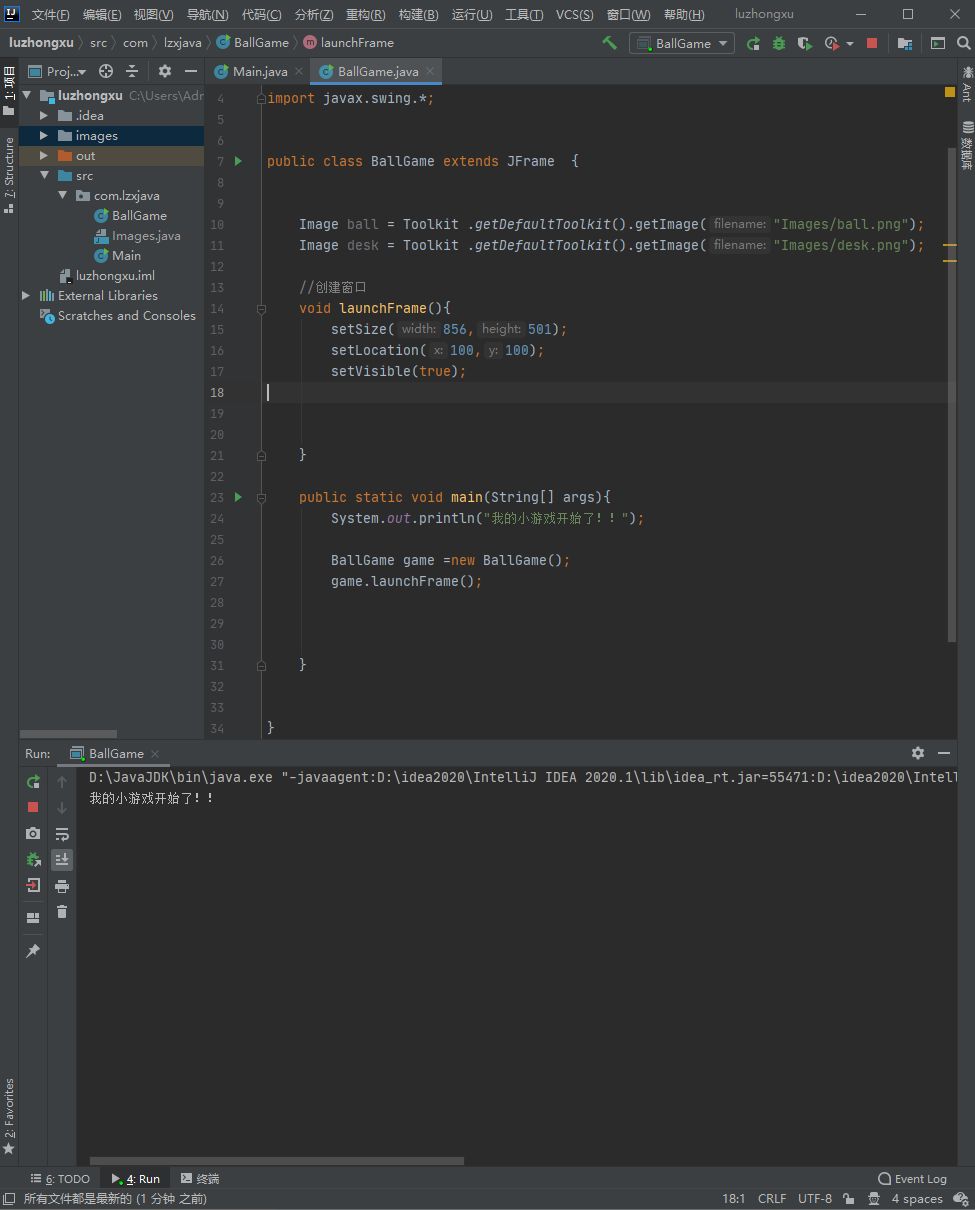Build the project with the hammer icon
This screenshot has height=1210, width=975.
coord(609,43)
